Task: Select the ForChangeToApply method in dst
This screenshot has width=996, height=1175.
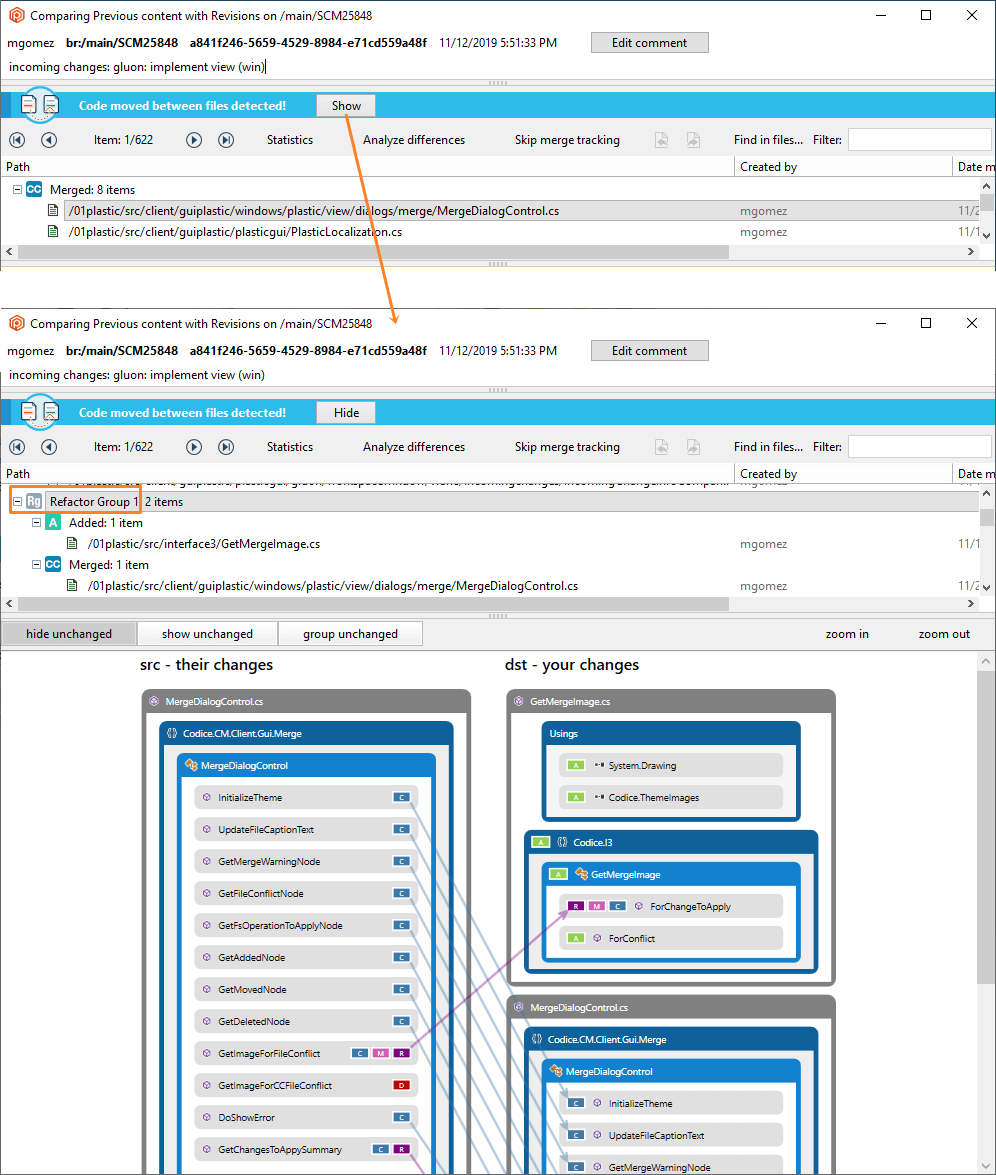Action: click(x=671, y=907)
